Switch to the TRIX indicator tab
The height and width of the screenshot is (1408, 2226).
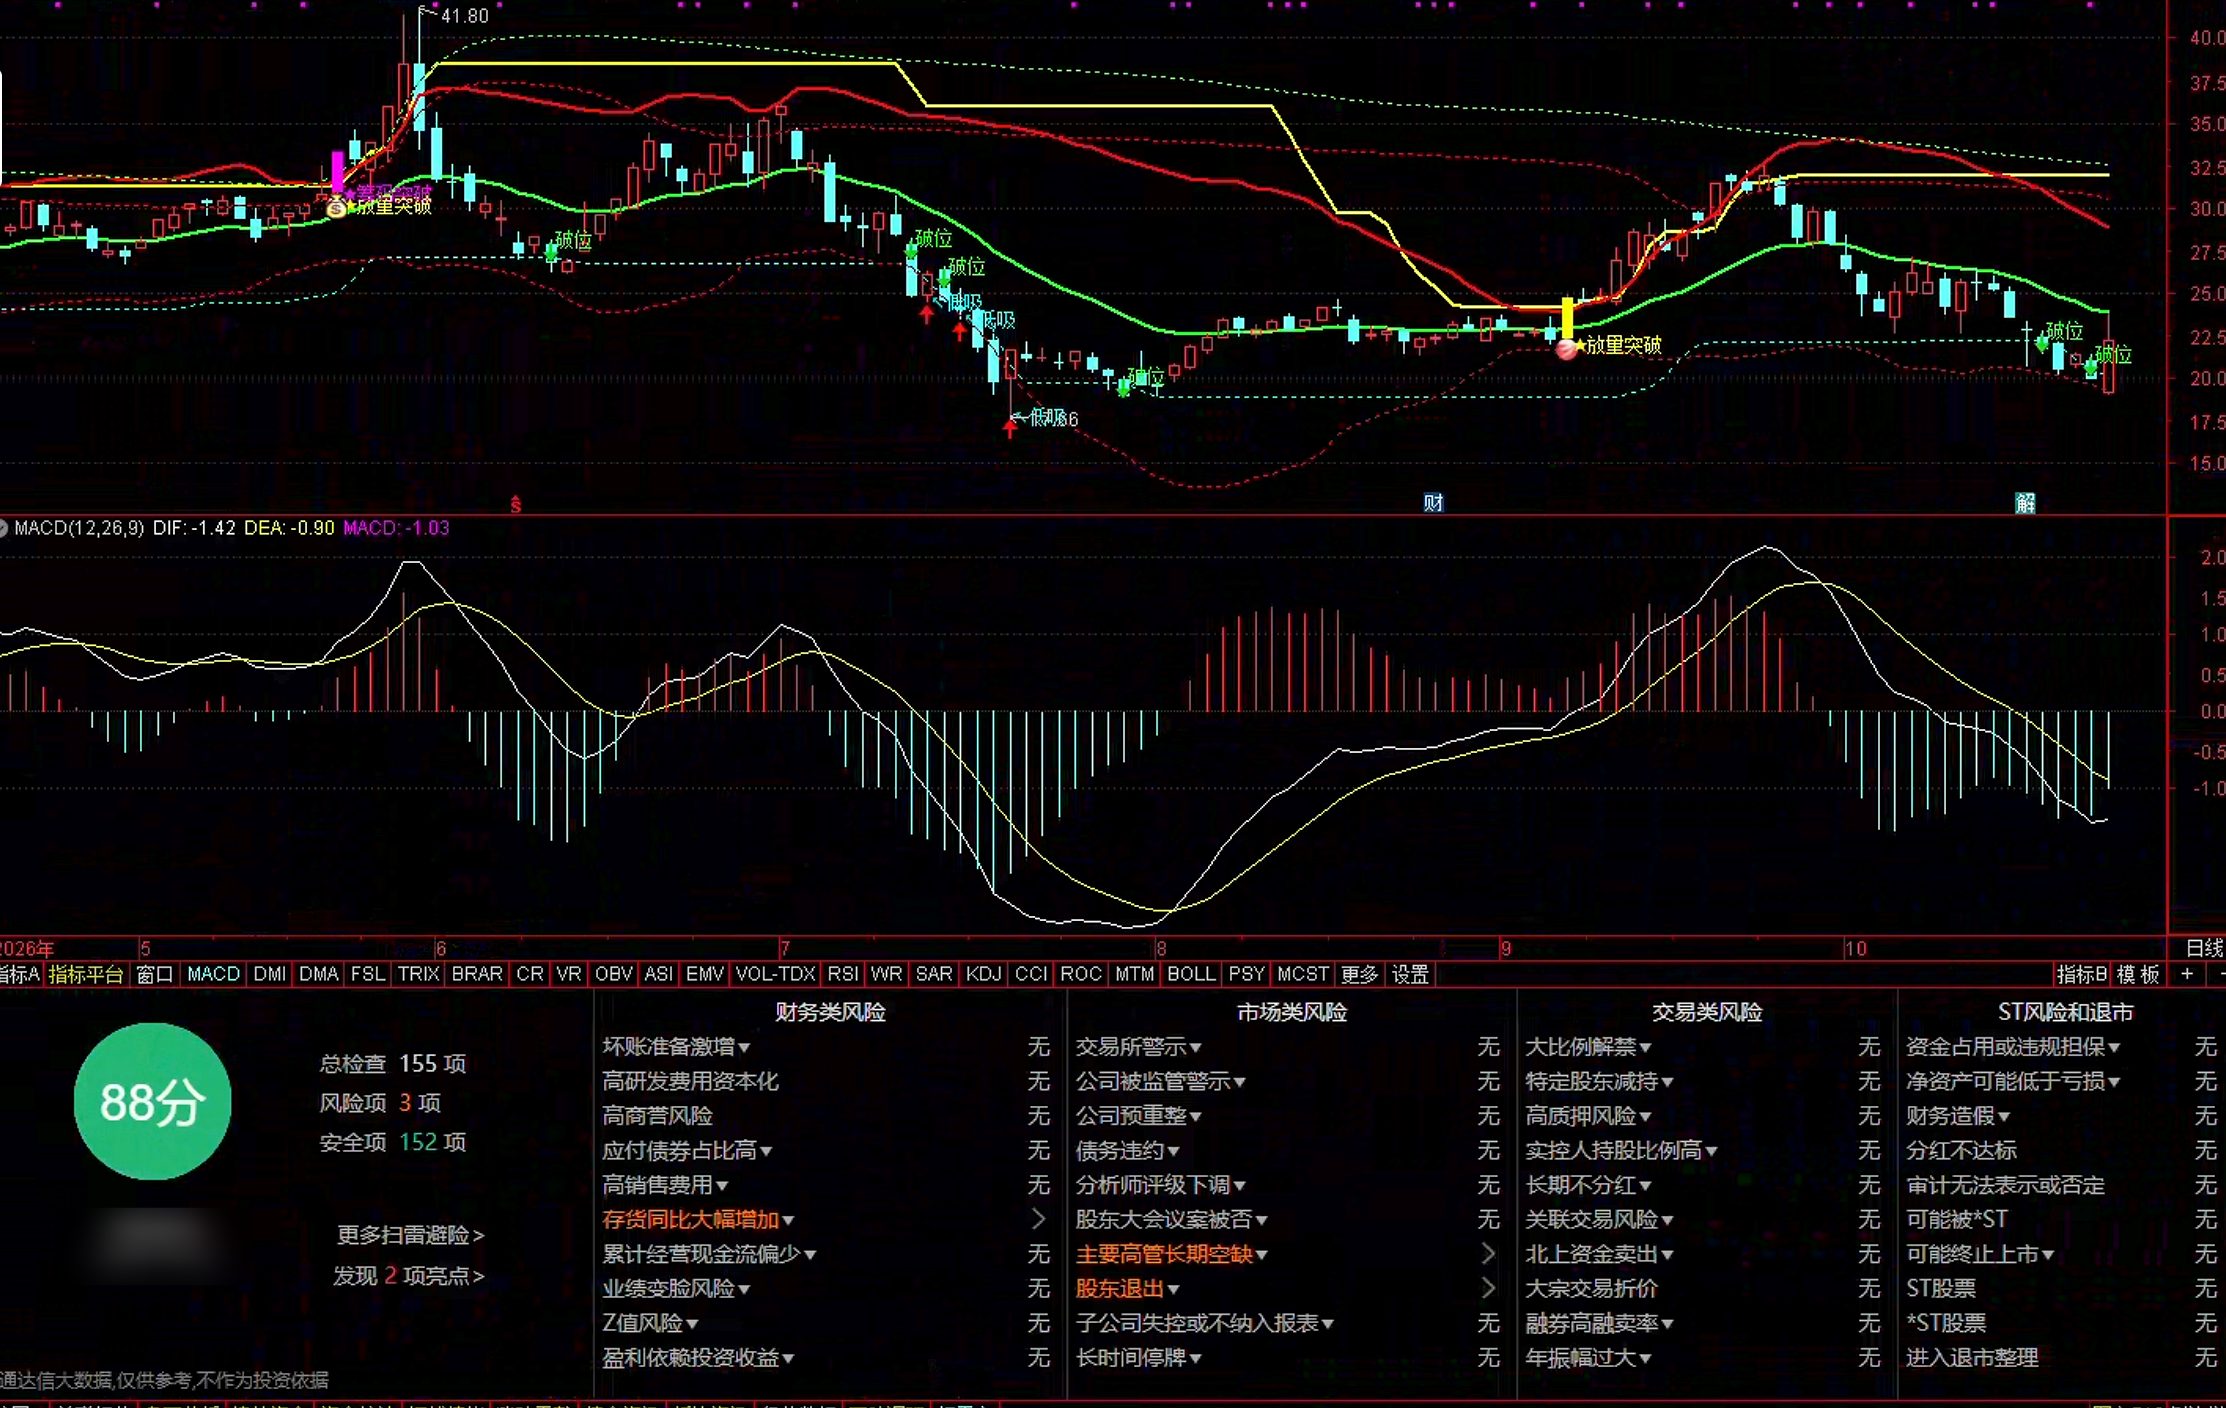[x=418, y=974]
